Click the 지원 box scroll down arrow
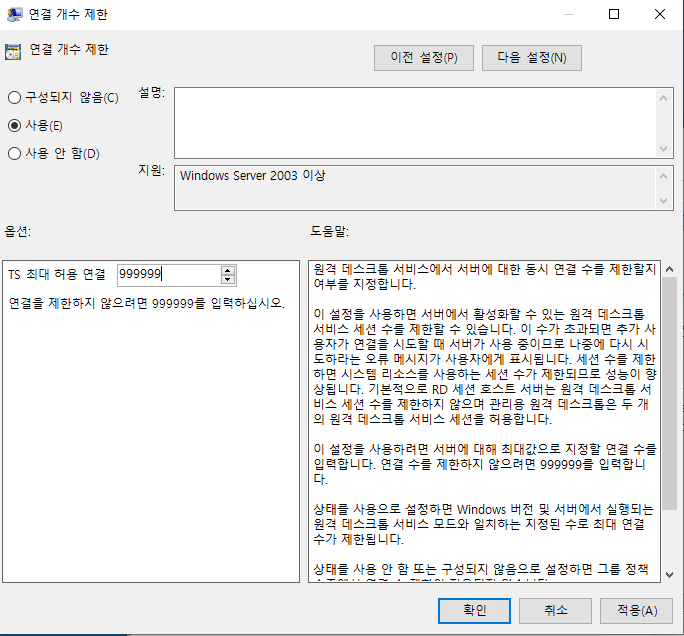This screenshot has height=636, width=684. (663, 201)
